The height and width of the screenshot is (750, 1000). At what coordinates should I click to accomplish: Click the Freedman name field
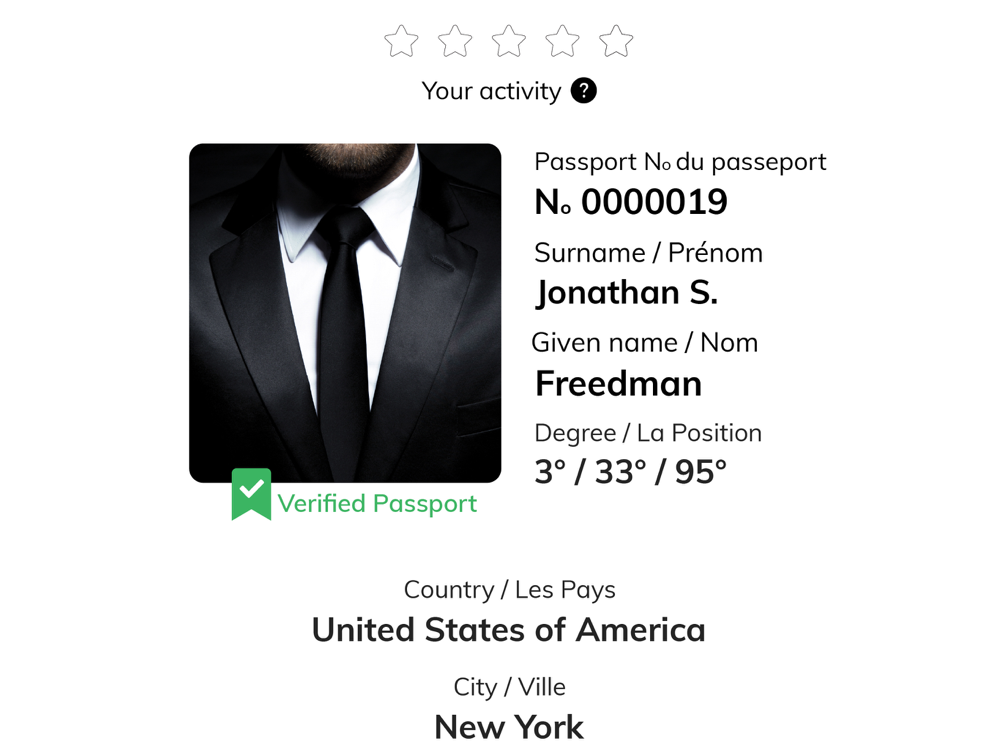tap(618, 383)
